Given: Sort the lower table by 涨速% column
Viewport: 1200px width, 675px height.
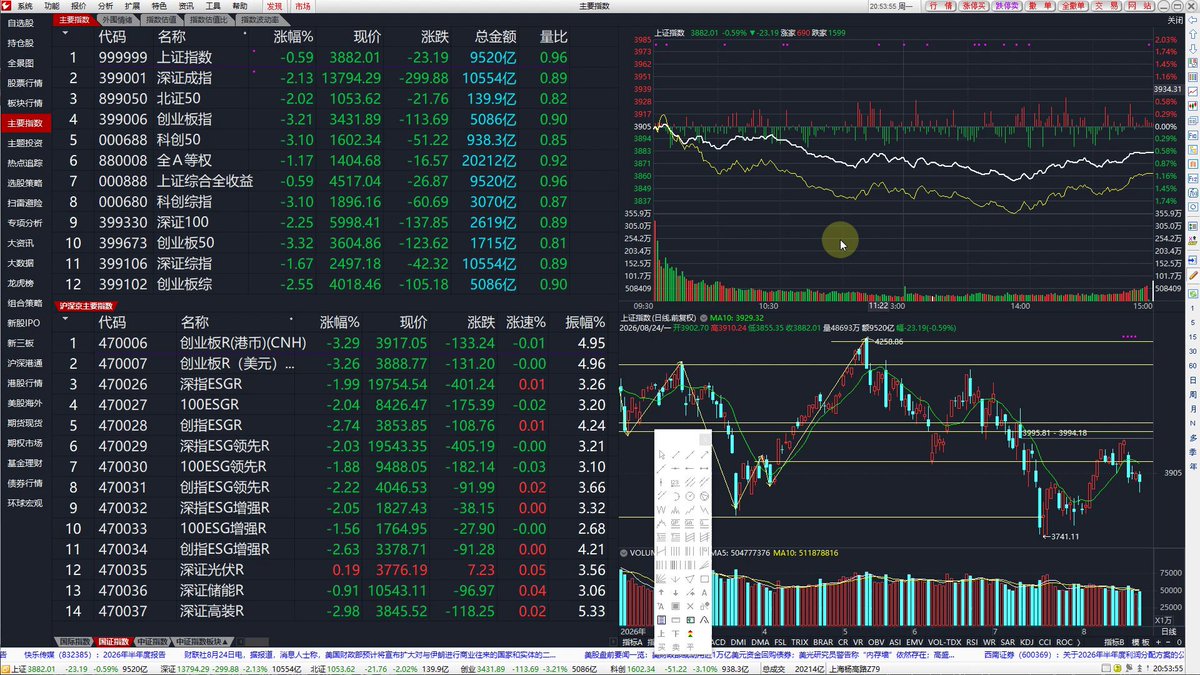Looking at the screenshot, I should tap(526, 322).
